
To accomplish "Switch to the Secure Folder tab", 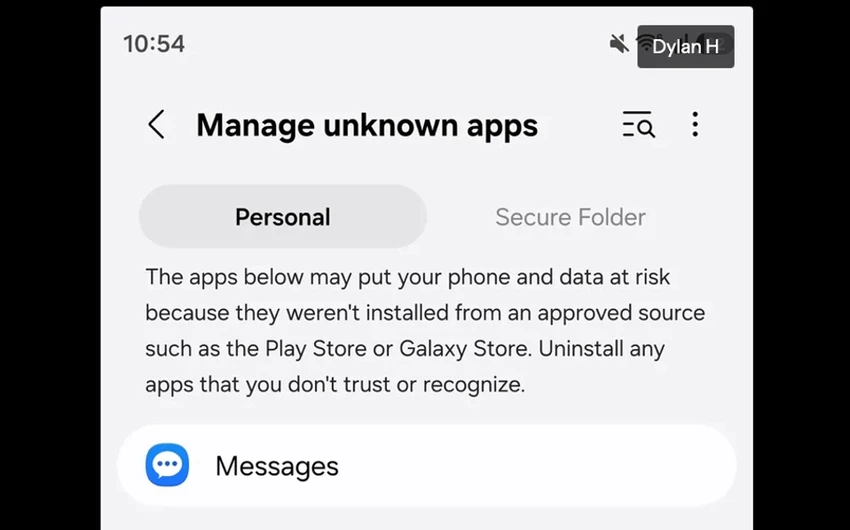I will [x=570, y=217].
